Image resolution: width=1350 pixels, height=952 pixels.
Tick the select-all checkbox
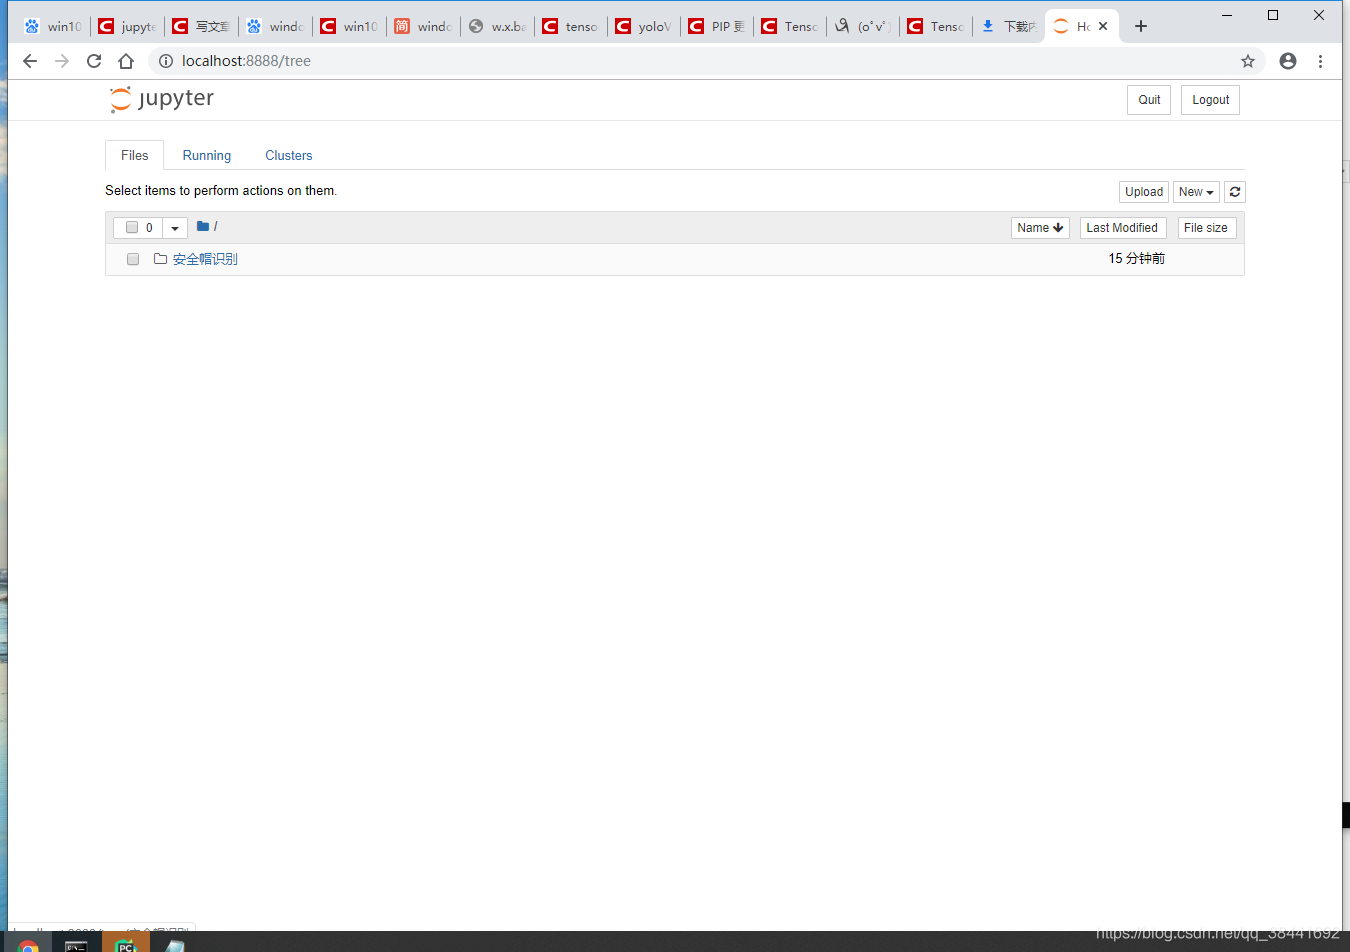(132, 227)
